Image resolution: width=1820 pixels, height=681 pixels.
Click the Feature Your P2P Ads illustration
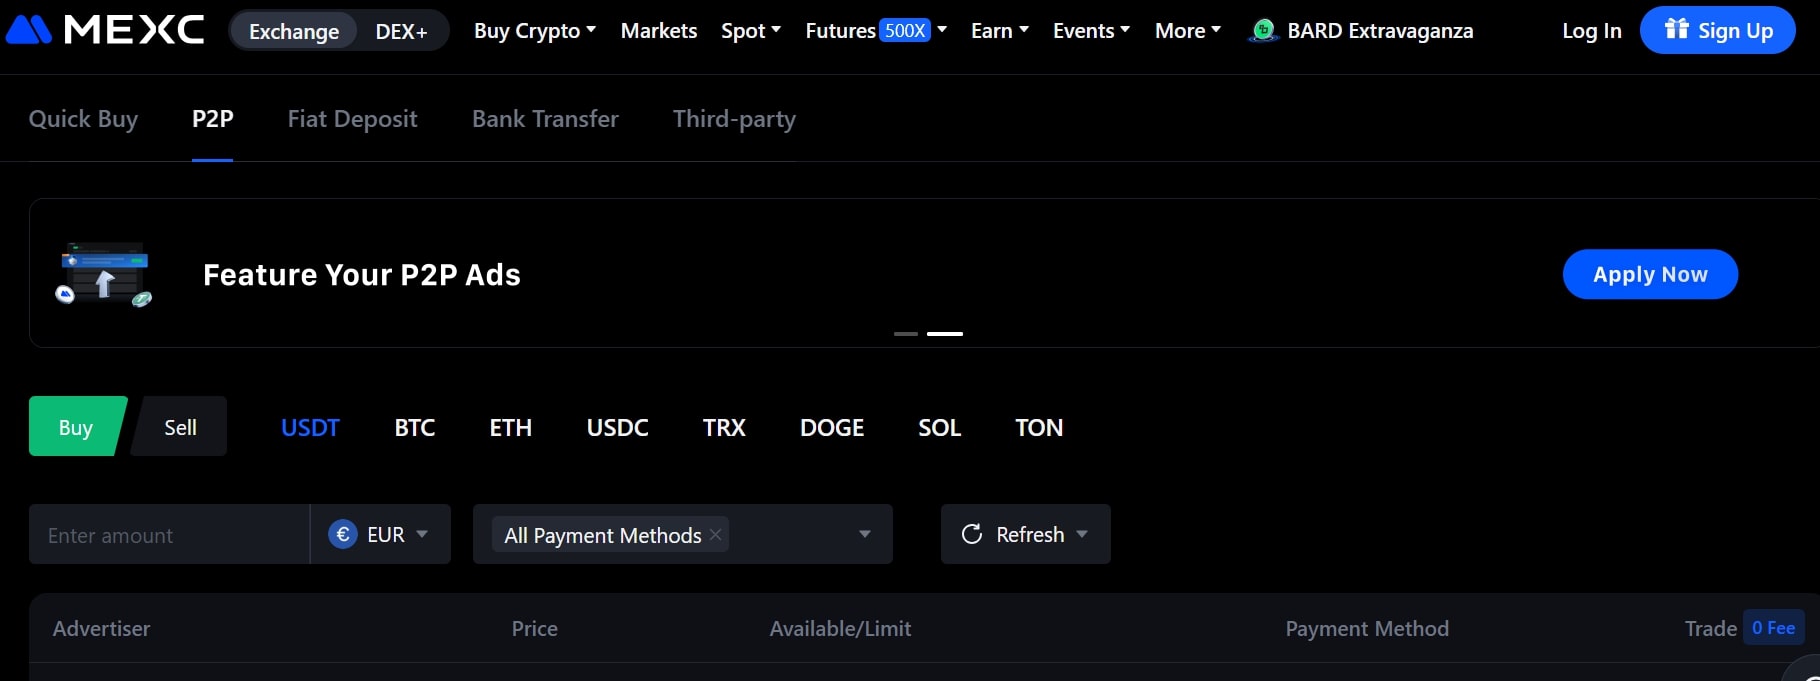[x=104, y=274]
